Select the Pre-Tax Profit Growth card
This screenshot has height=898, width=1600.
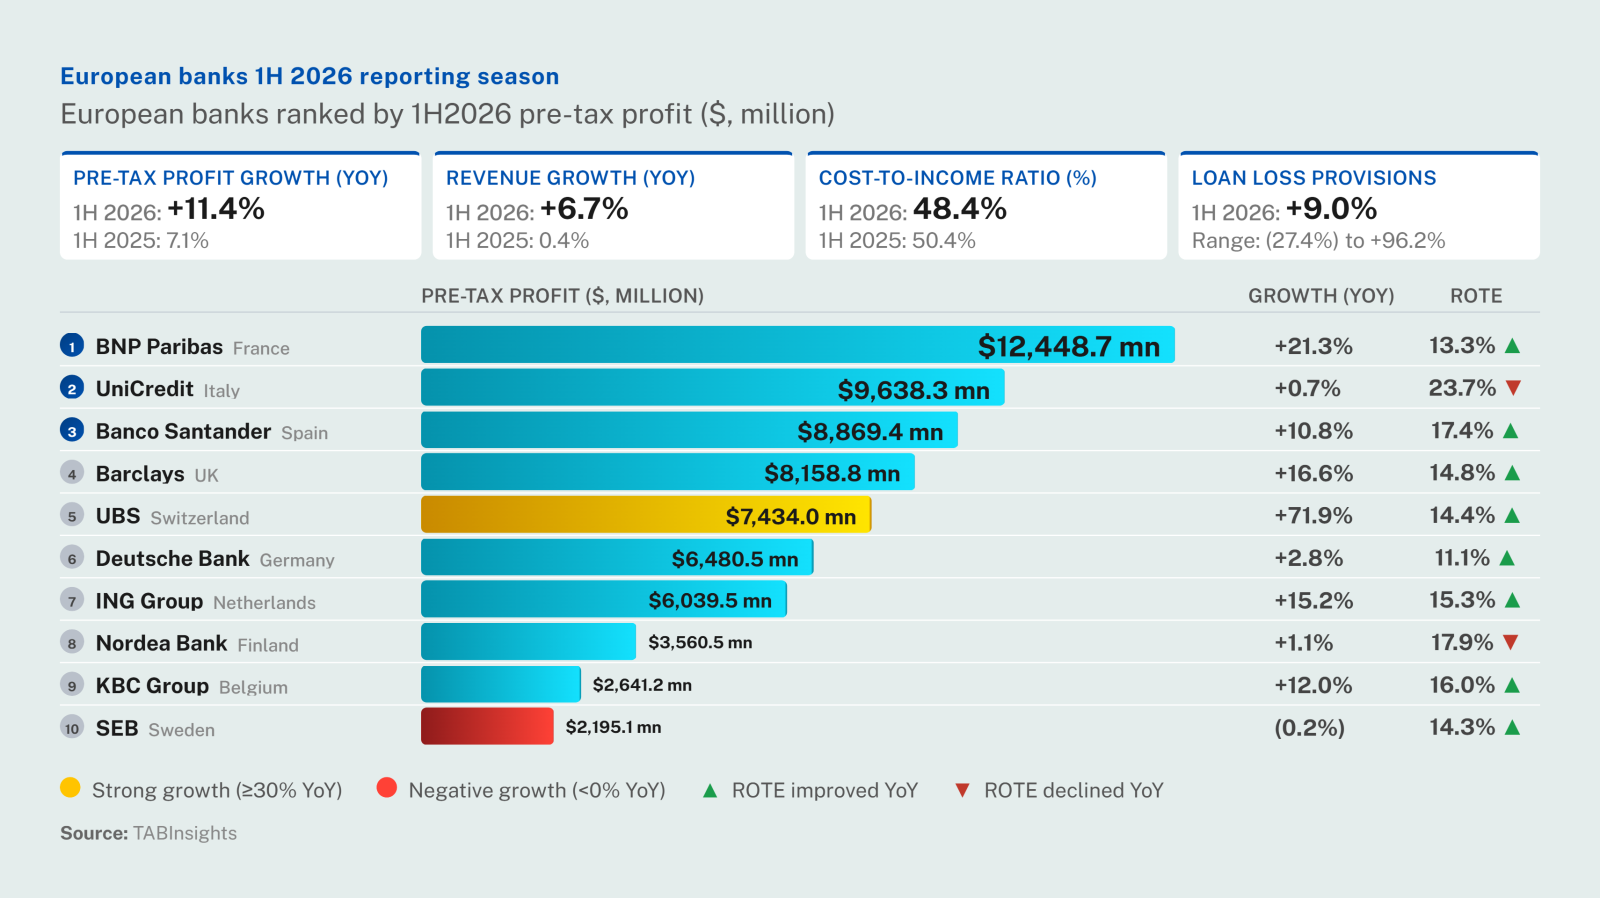click(x=240, y=206)
